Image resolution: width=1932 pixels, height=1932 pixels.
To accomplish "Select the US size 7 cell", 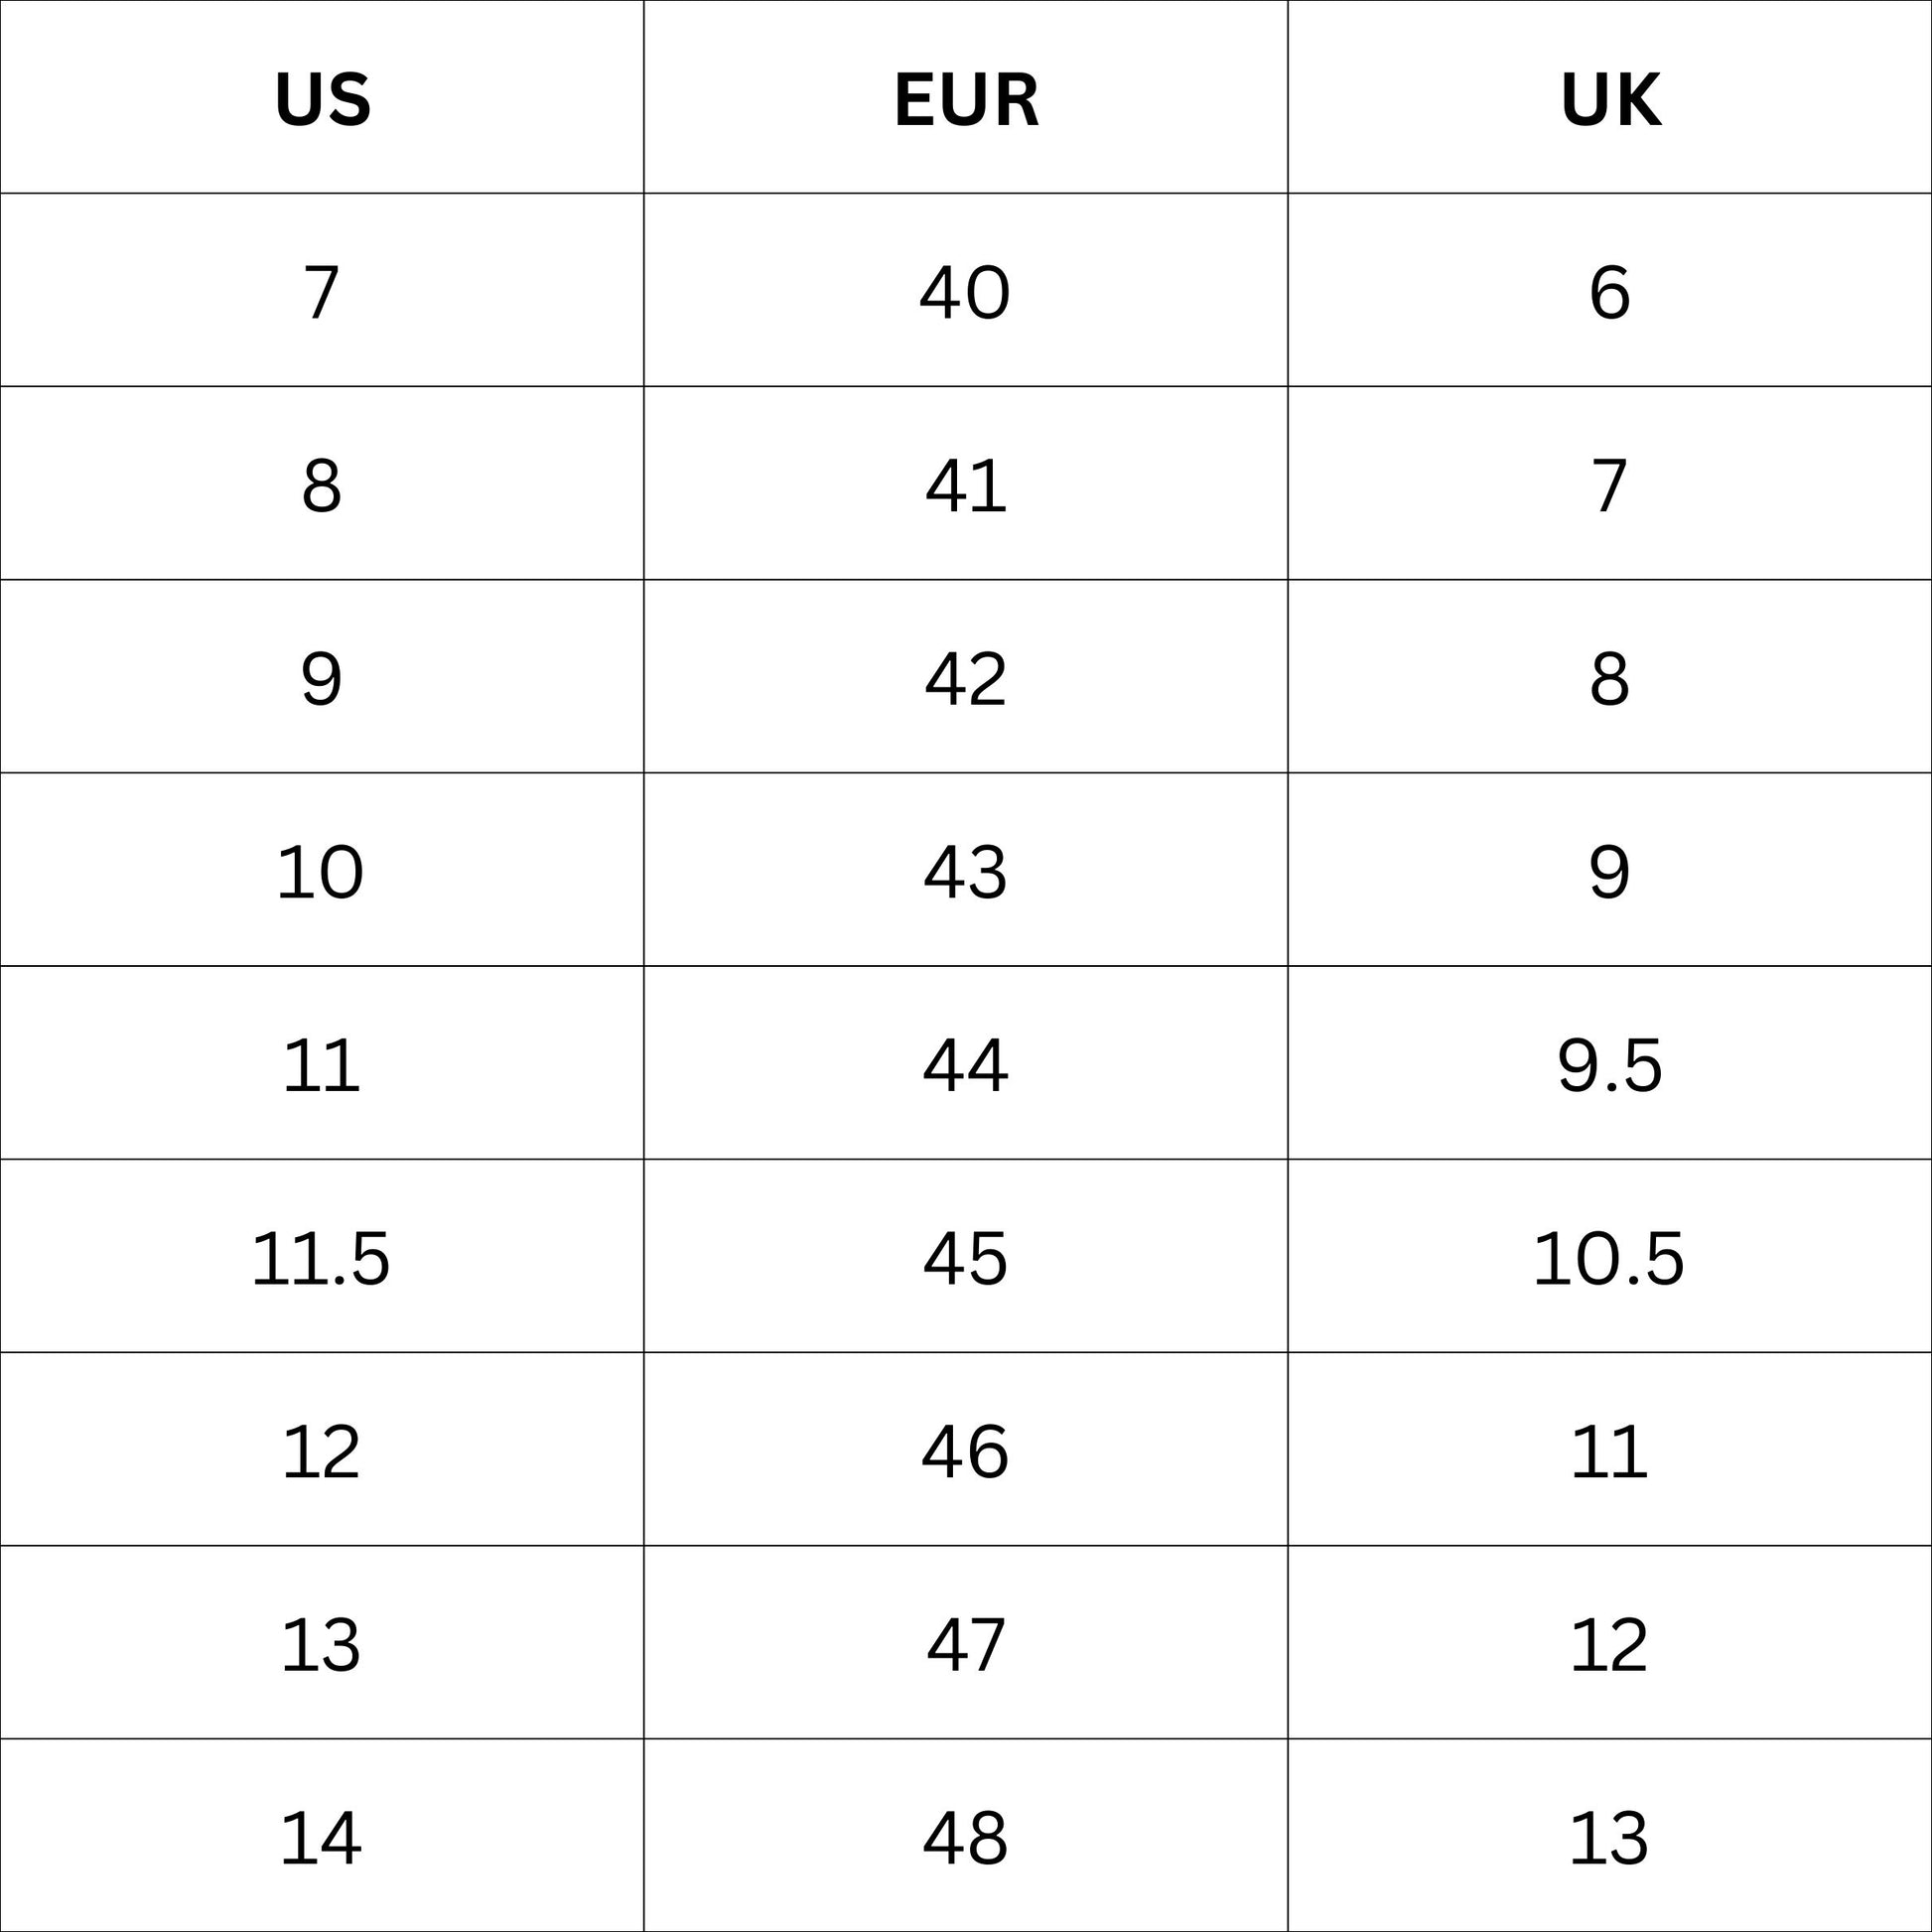I will point(322,292).
